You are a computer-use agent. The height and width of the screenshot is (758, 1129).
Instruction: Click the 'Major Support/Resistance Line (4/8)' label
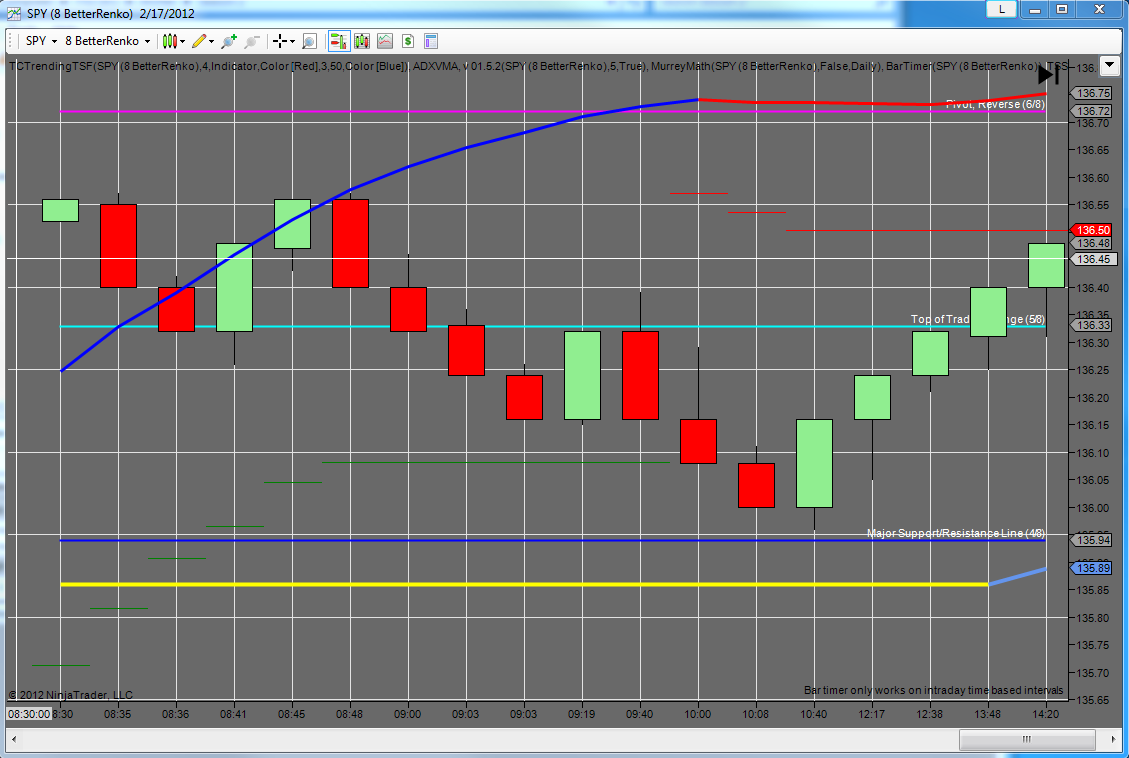coord(955,533)
